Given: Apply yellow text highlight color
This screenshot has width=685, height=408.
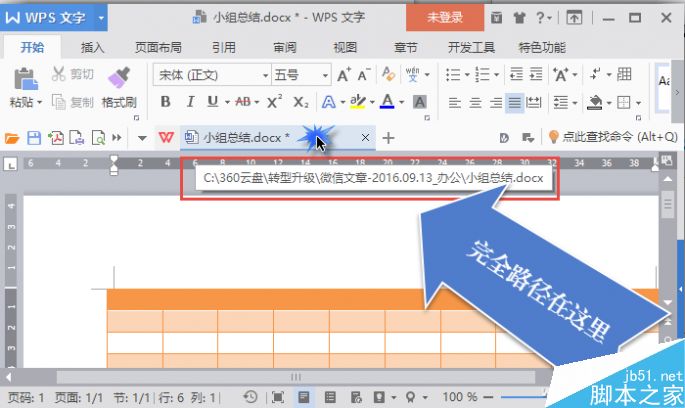Looking at the screenshot, I should point(357,102).
